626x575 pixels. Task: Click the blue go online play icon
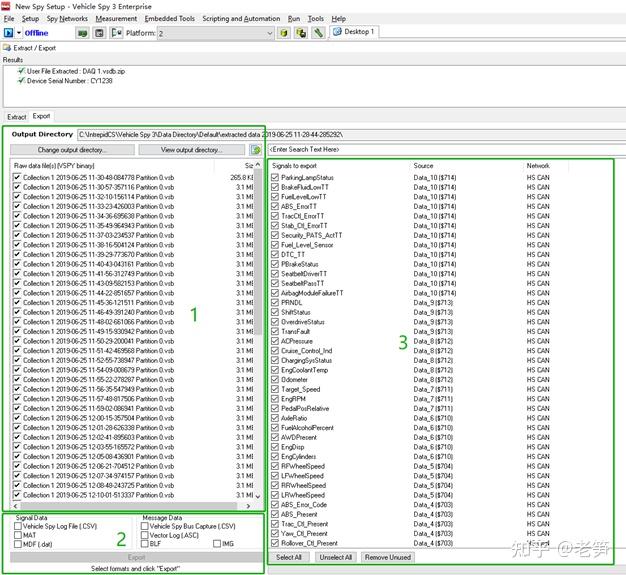[x=9, y=33]
